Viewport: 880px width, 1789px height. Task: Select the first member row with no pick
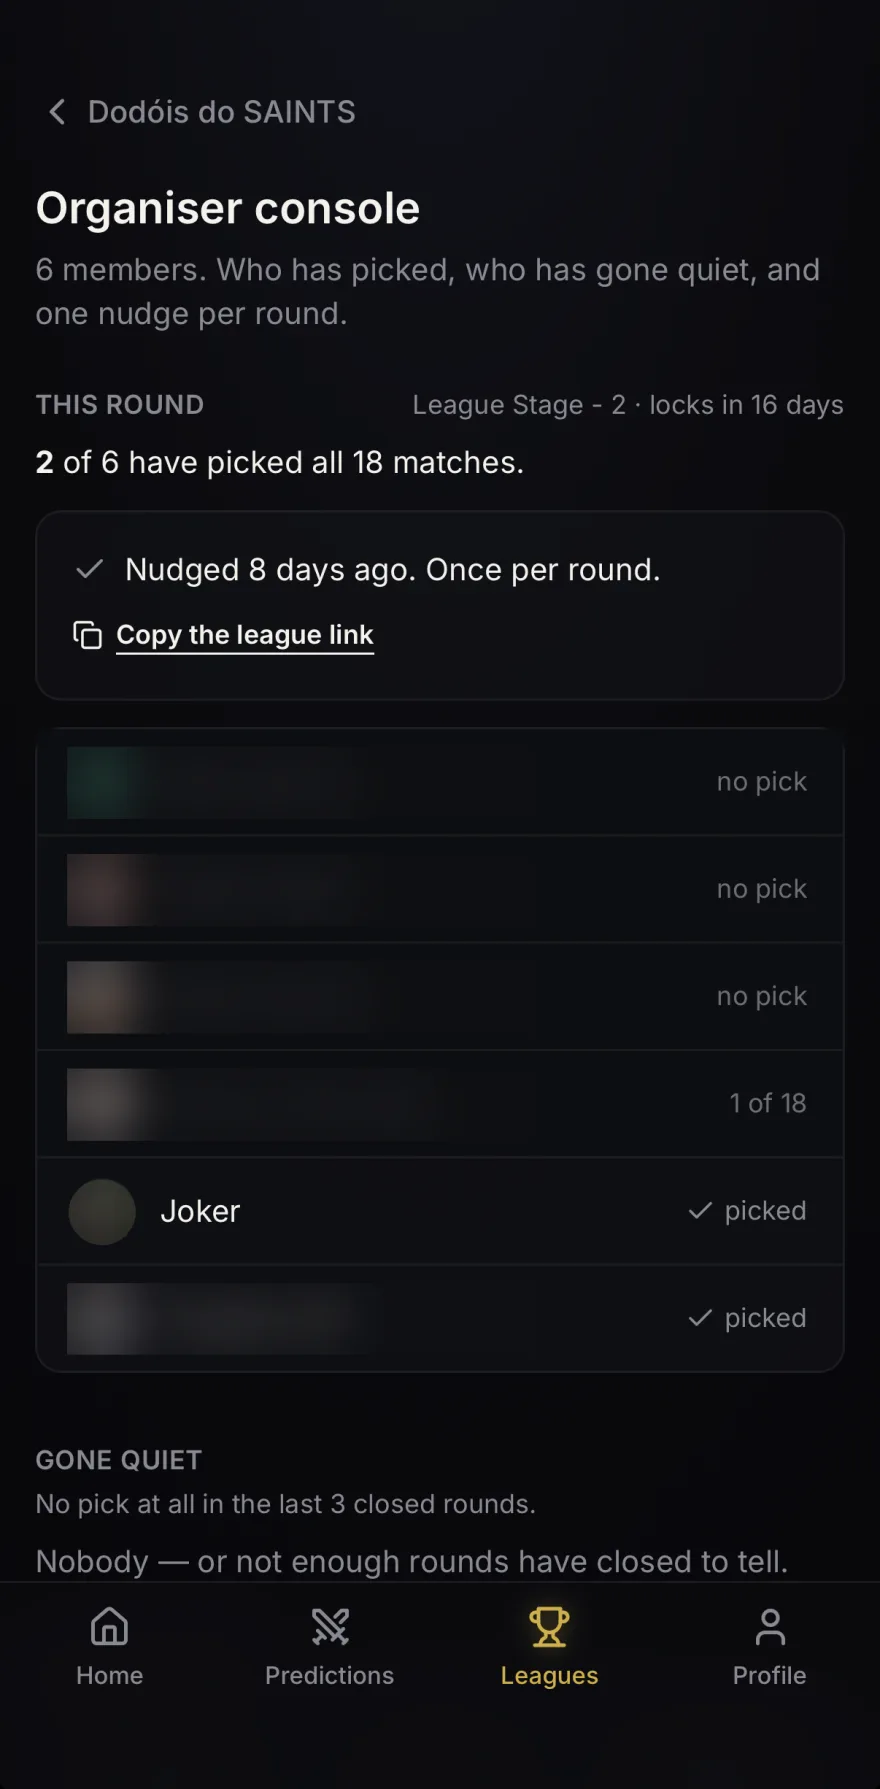click(440, 782)
